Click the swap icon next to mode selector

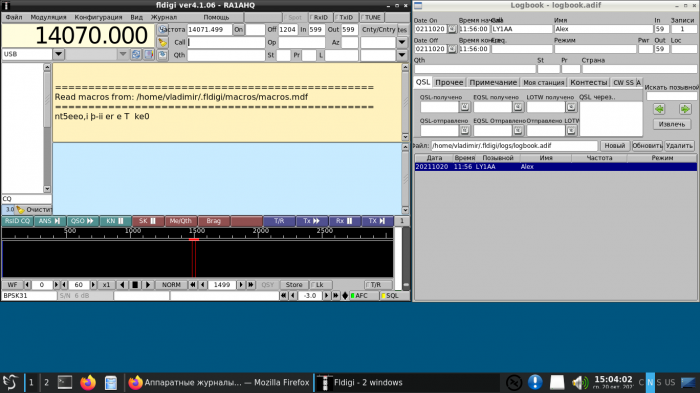[x=136, y=54]
